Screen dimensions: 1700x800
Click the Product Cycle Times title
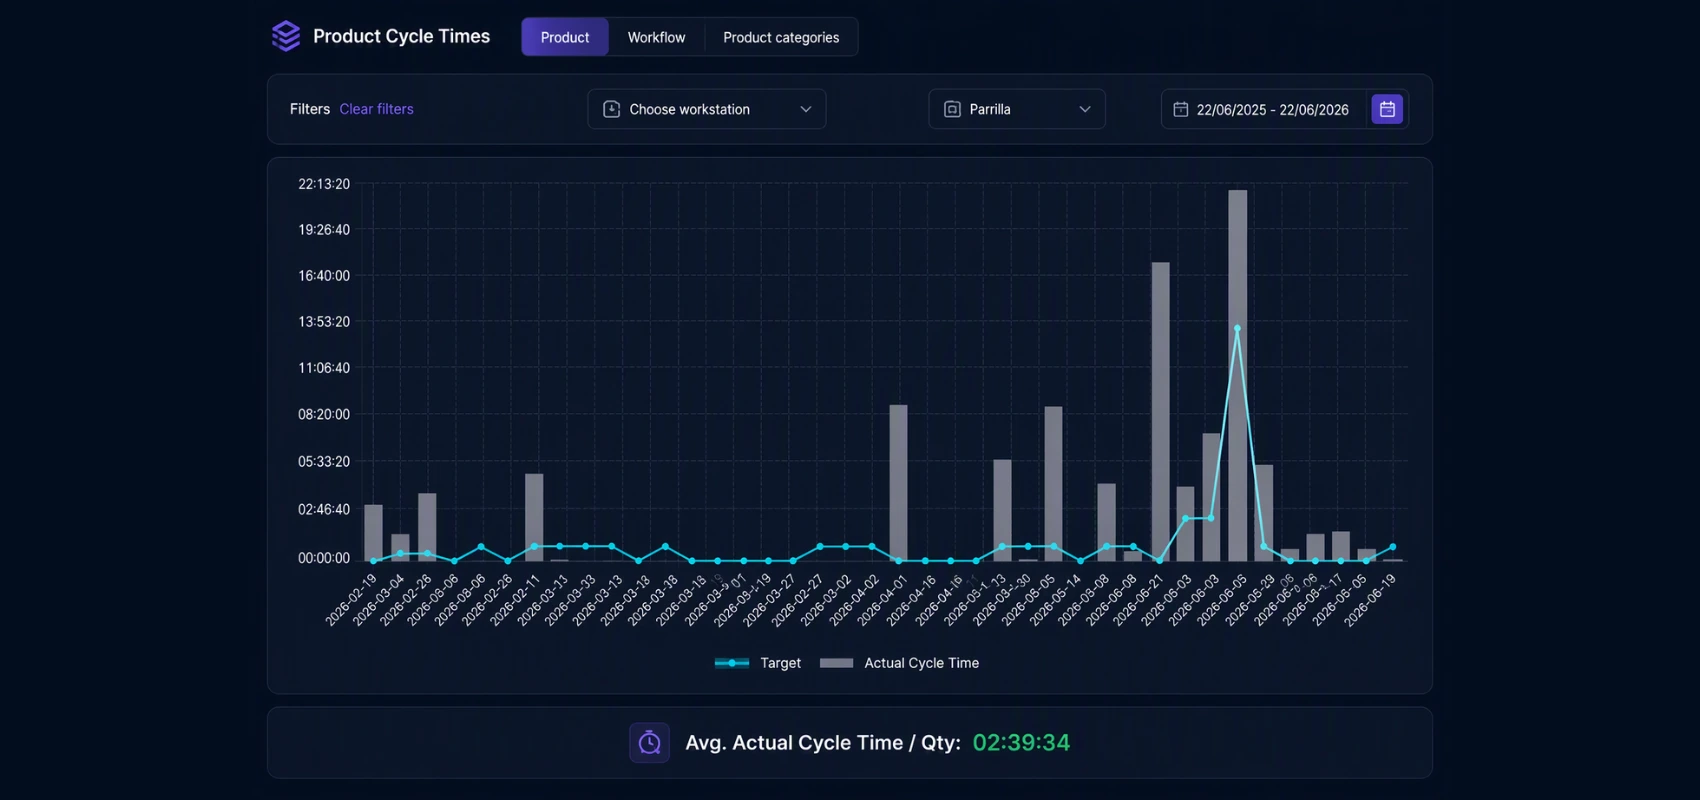coord(401,36)
